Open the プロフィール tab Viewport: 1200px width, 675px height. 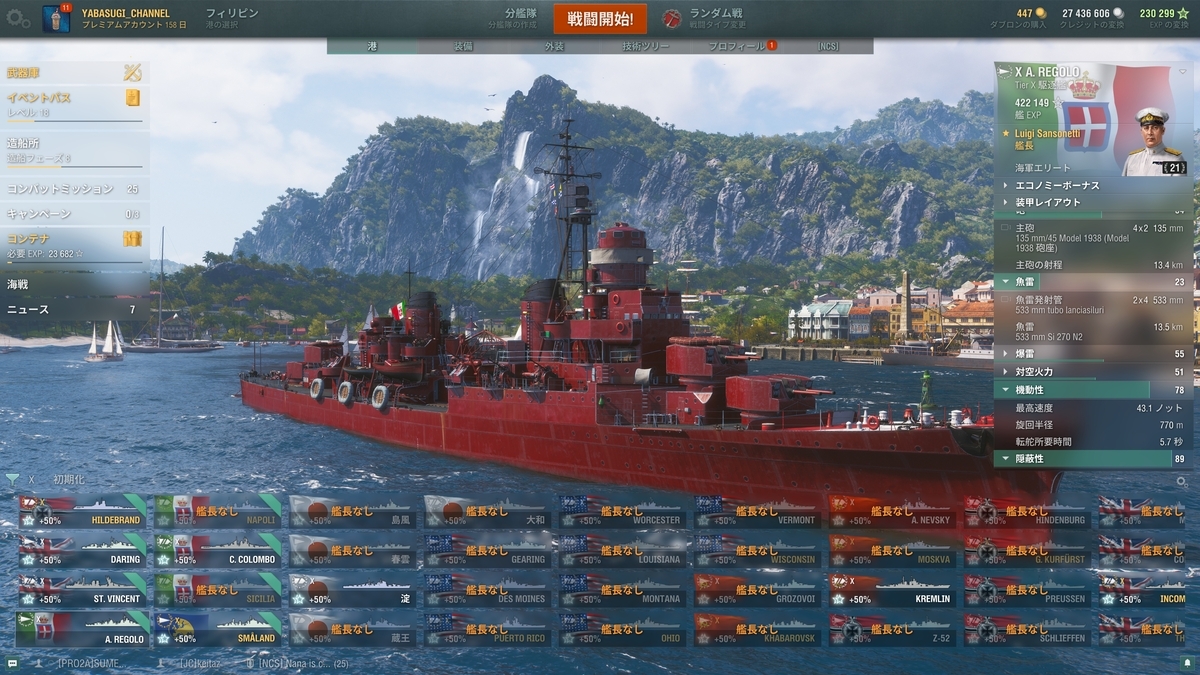point(738,46)
